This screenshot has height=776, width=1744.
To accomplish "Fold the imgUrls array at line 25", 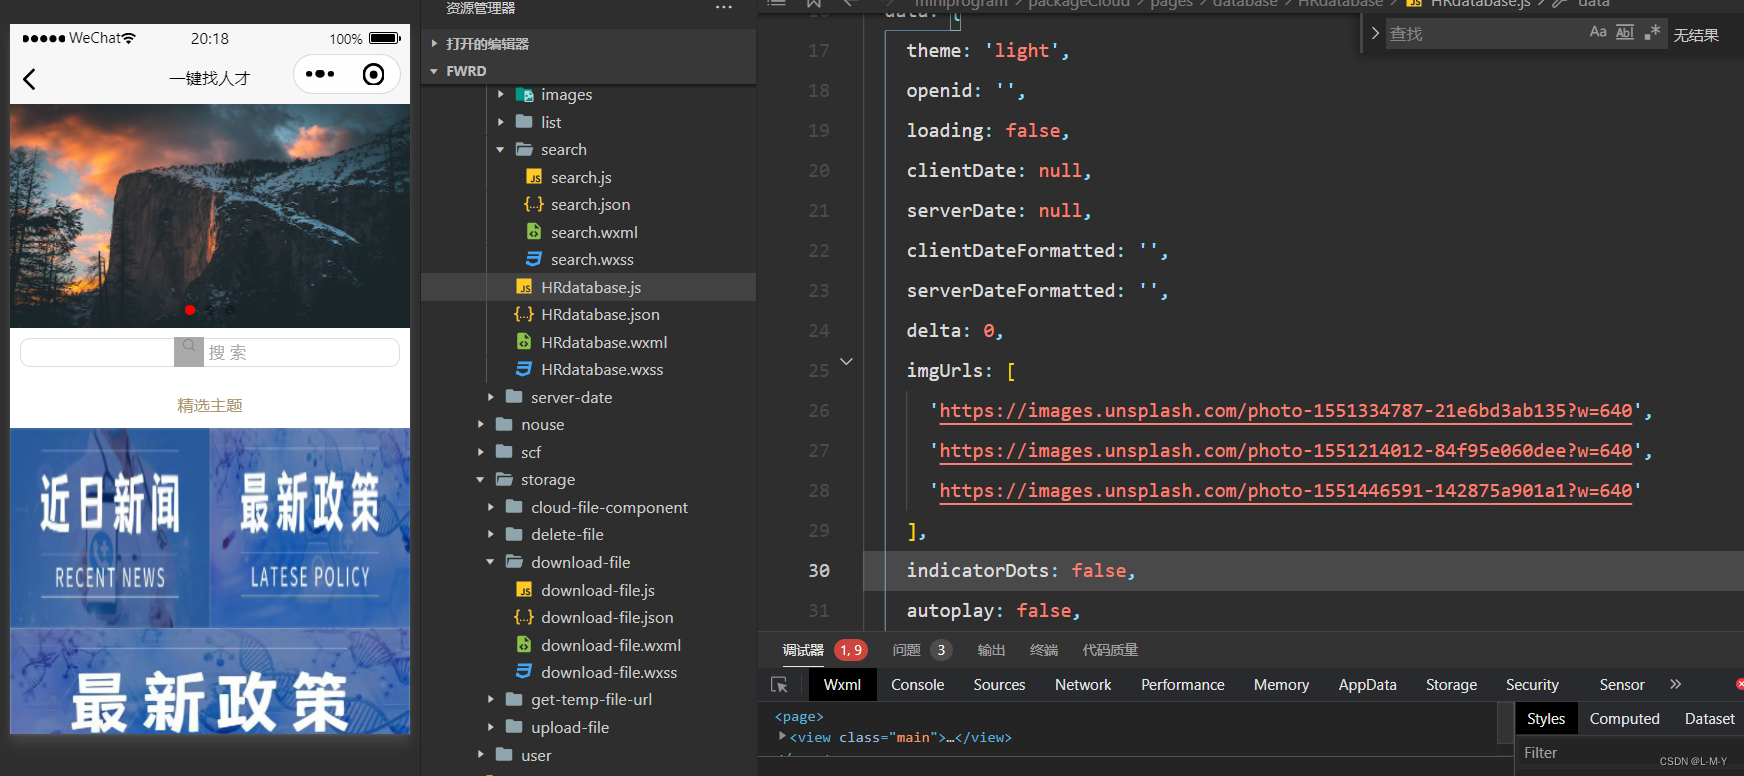I will point(846,361).
